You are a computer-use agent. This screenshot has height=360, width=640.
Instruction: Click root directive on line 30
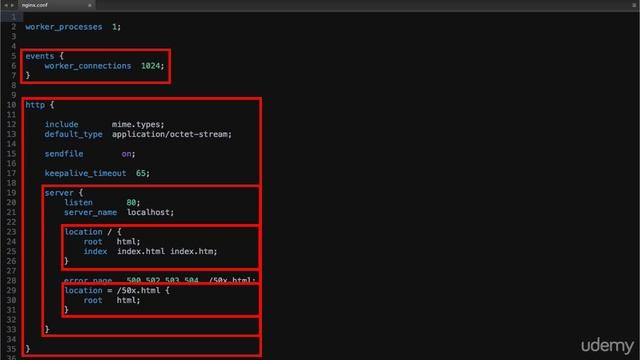pyautogui.click(x=93, y=300)
